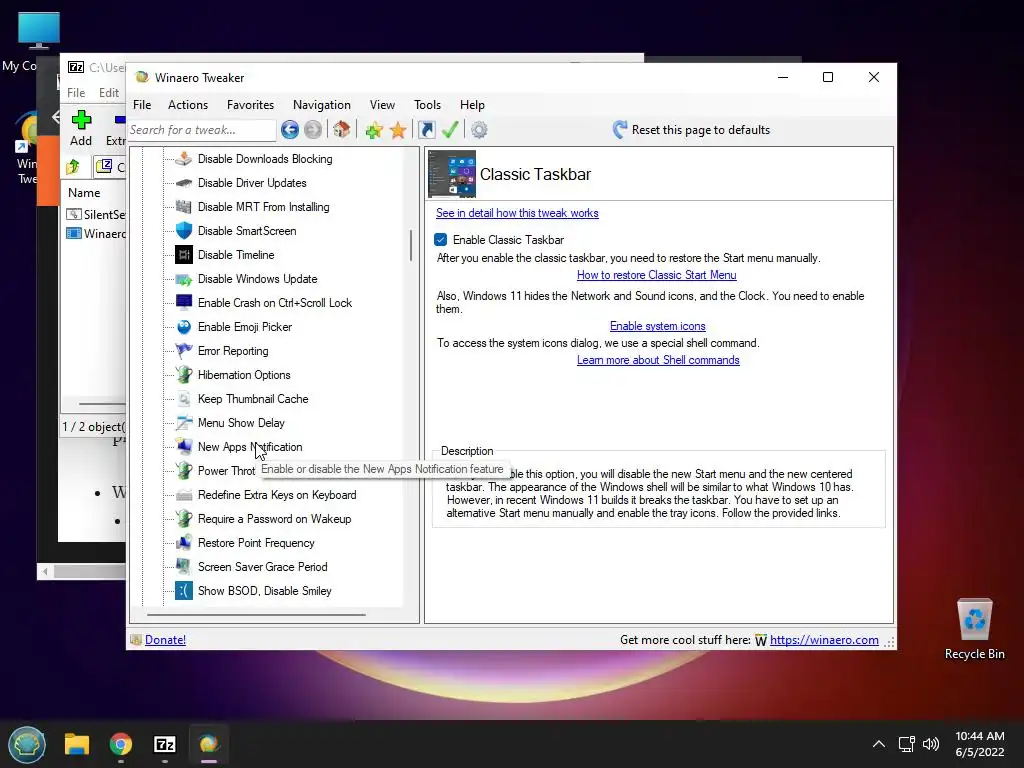Select Screen Saver Grace Period tweak

coord(263,567)
